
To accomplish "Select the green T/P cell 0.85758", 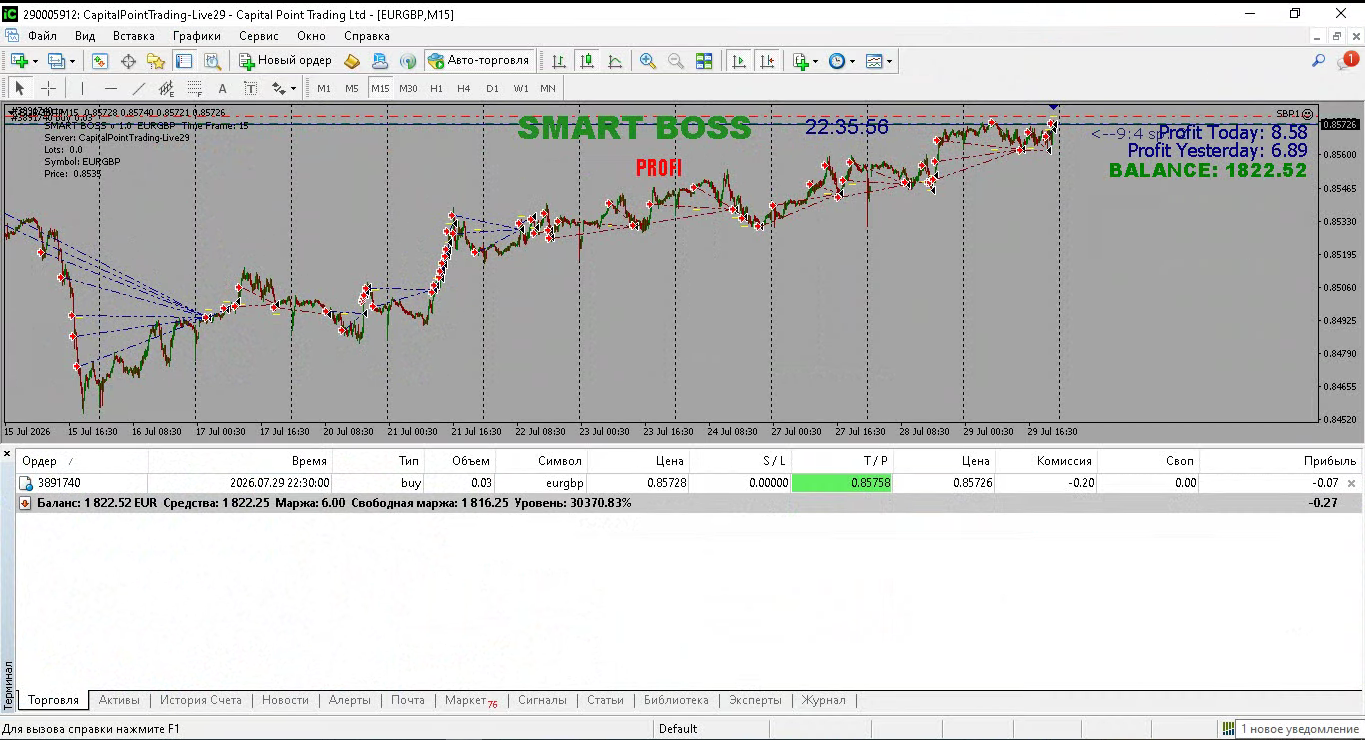I will (x=842, y=483).
